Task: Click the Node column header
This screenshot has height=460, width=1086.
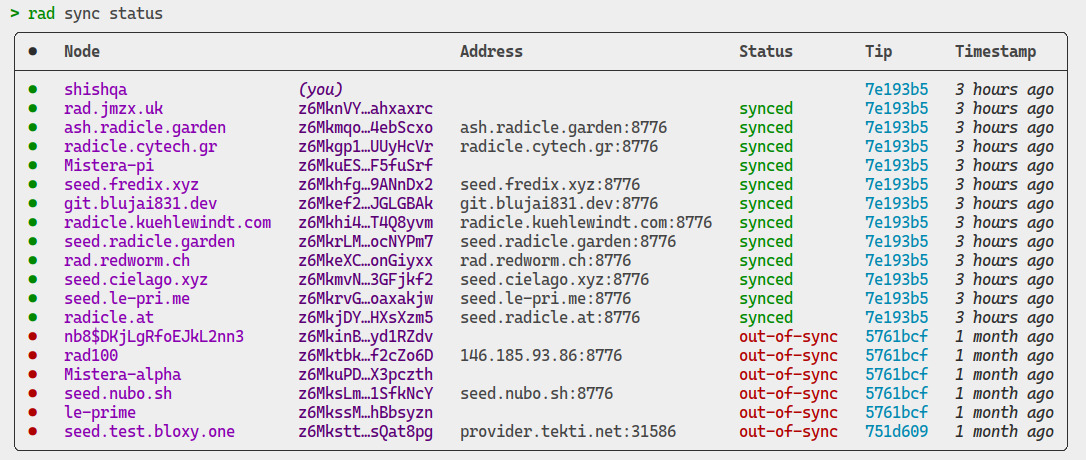Action: (82, 52)
